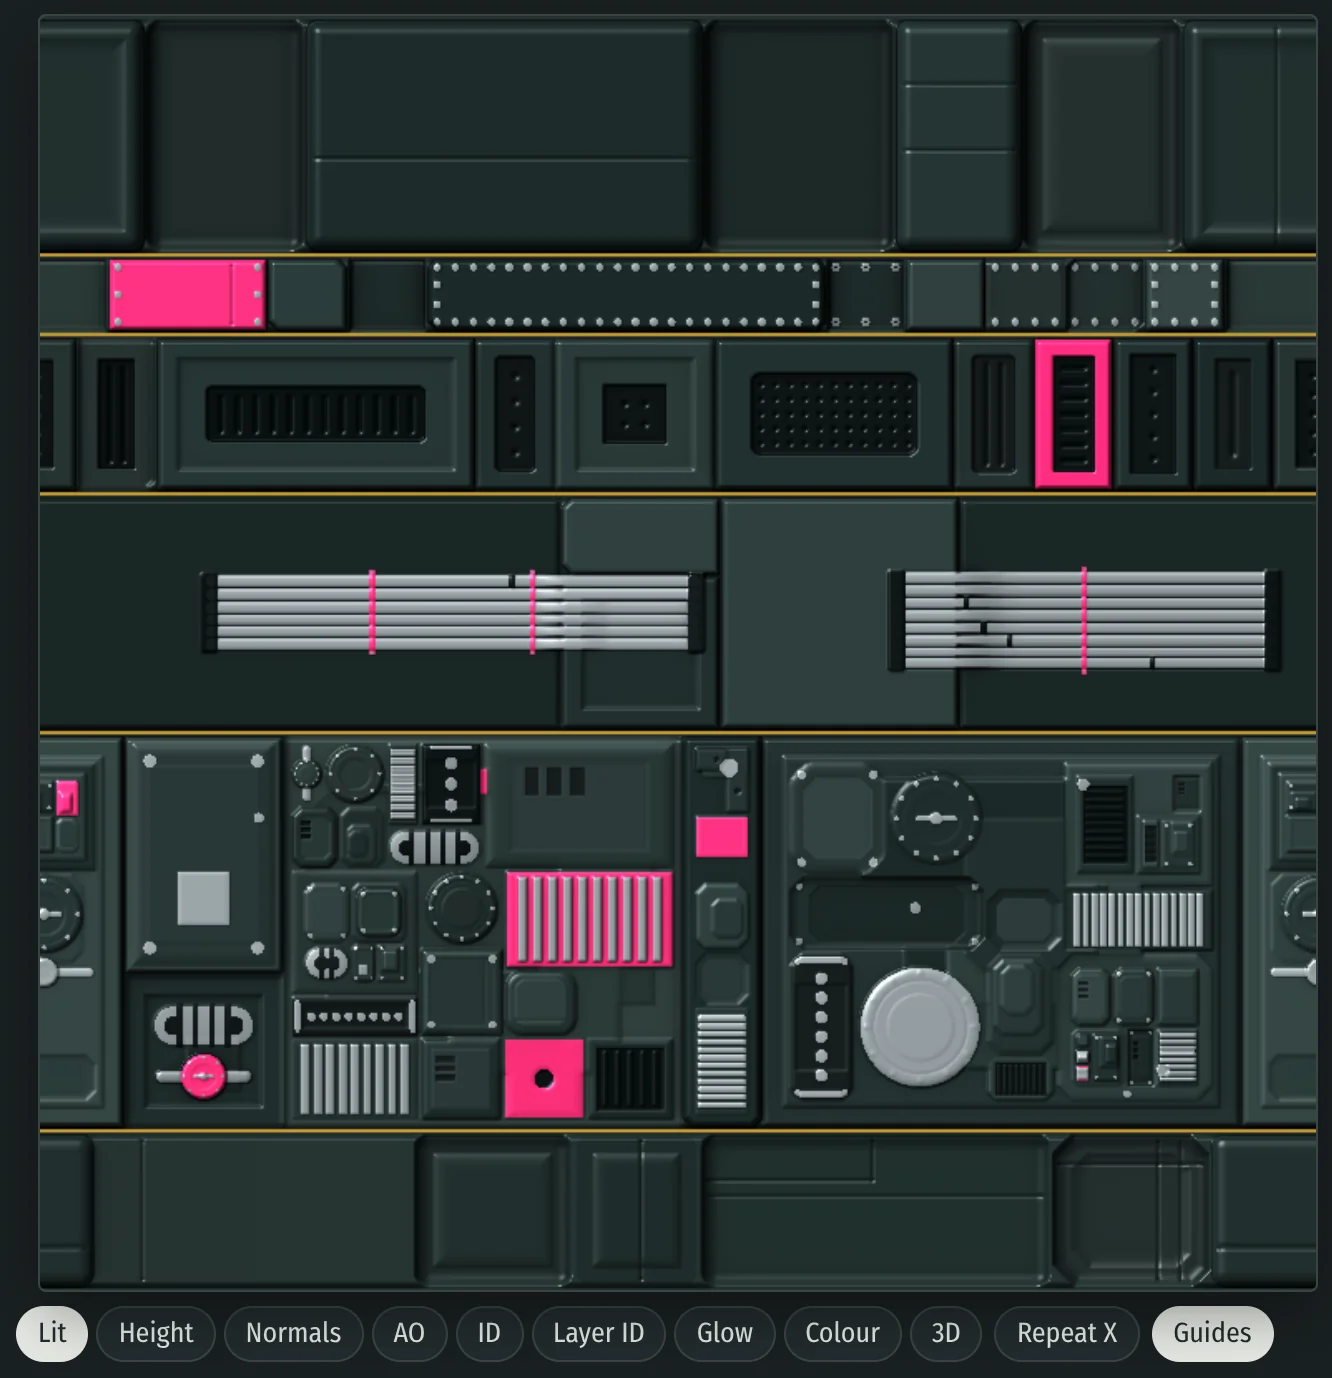
Task: Switch to the Colour view
Action: tap(842, 1333)
